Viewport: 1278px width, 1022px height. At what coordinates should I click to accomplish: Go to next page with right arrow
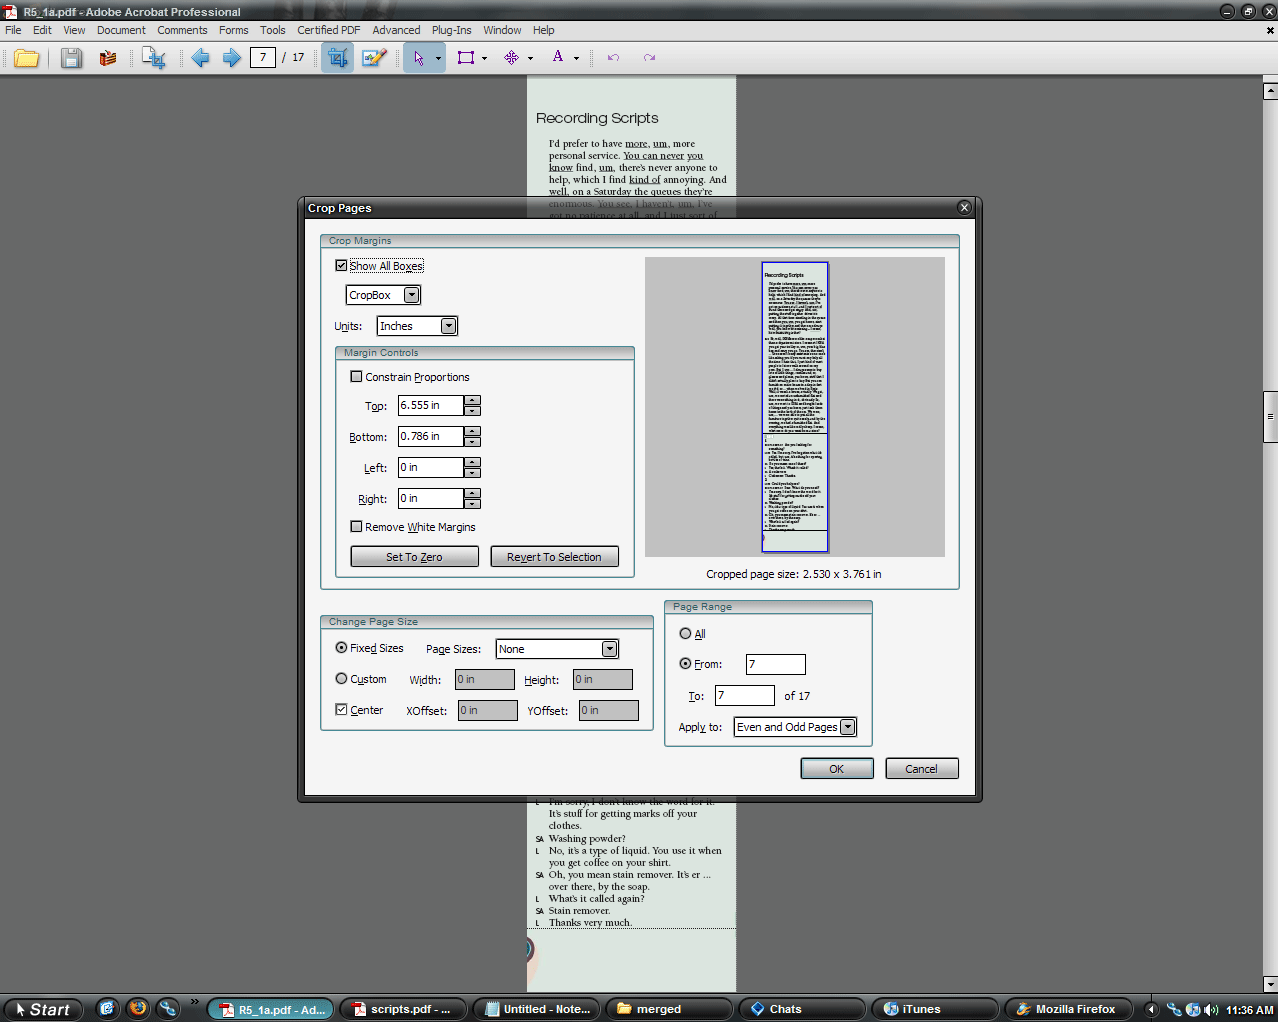pyautogui.click(x=231, y=58)
